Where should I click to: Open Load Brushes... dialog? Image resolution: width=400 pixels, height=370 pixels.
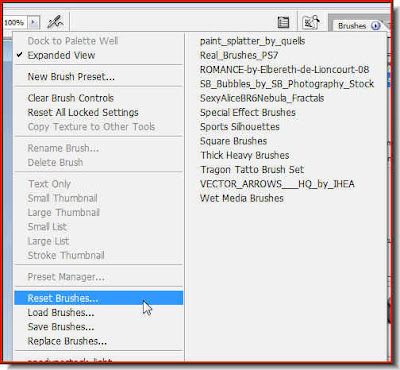[99, 312]
